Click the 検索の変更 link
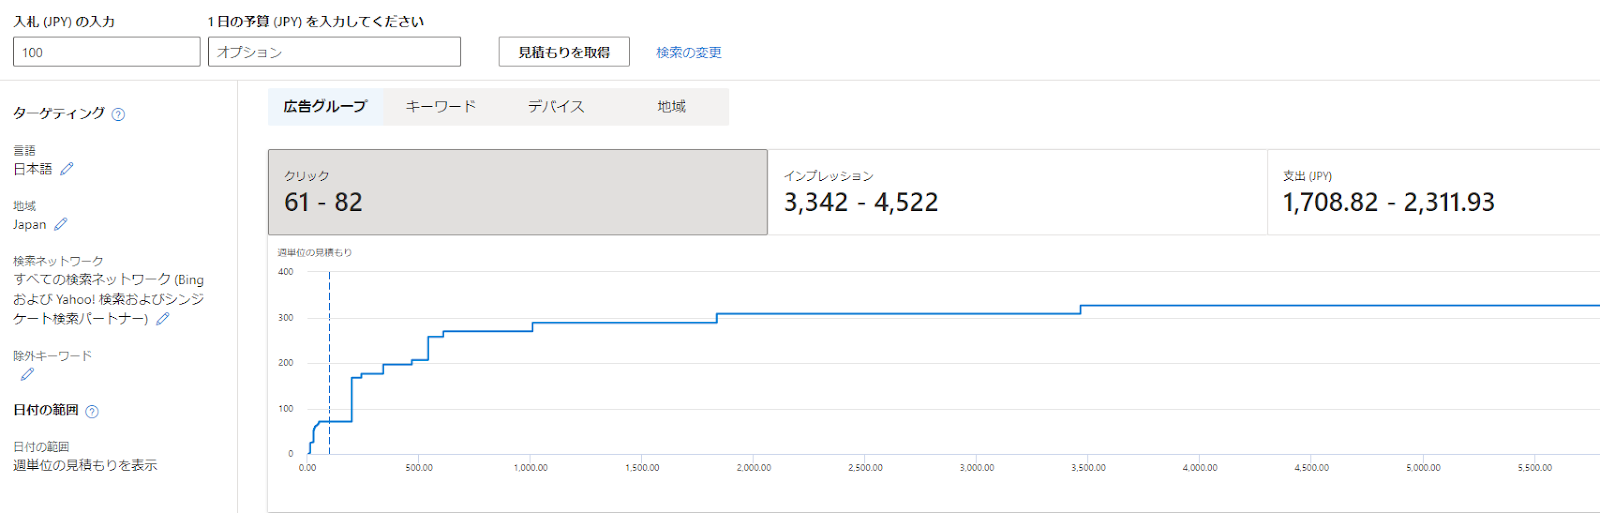The height and width of the screenshot is (513, 1600). (688, 52)
